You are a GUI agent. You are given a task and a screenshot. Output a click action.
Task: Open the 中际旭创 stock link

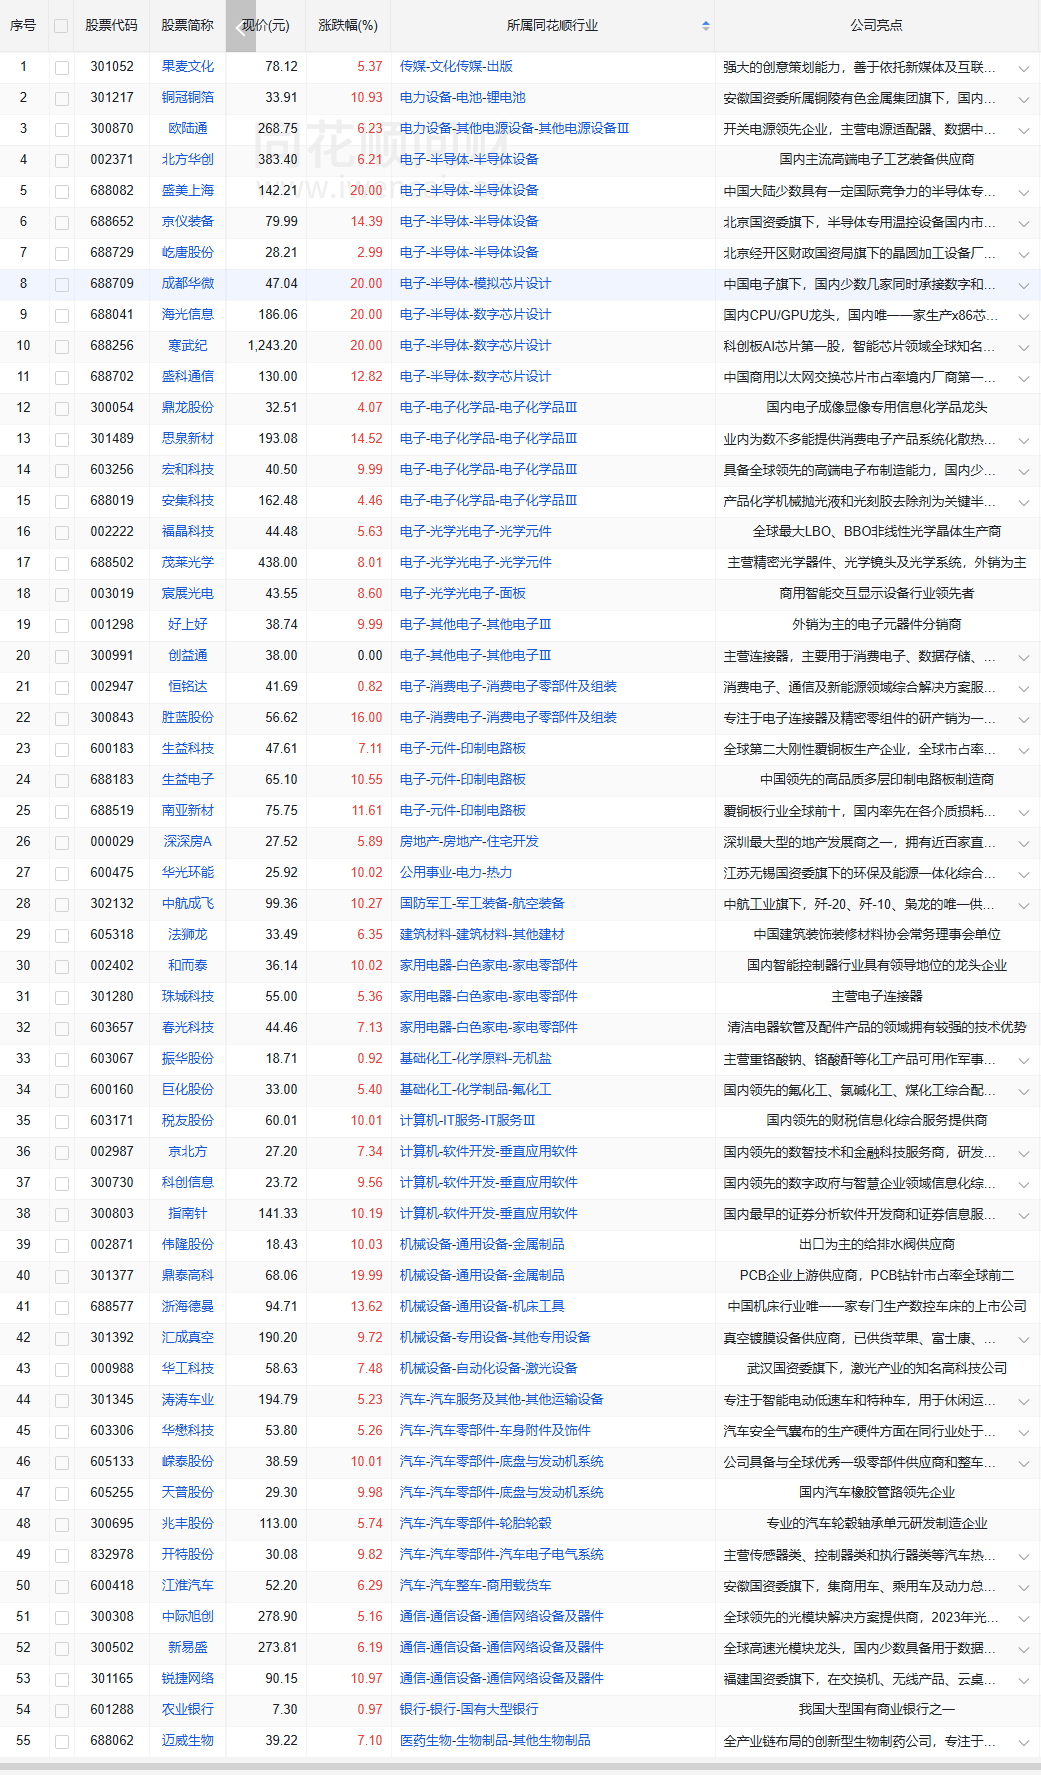187,1616
